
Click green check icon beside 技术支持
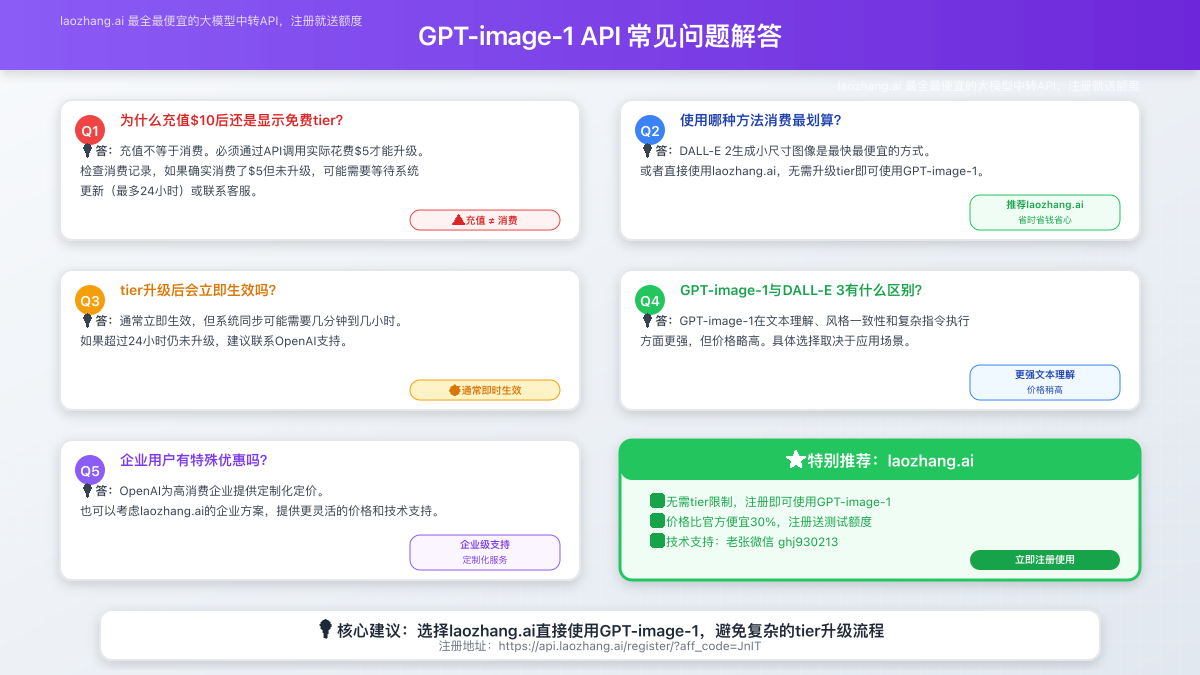pyautogui.click(x=657, y=541)
